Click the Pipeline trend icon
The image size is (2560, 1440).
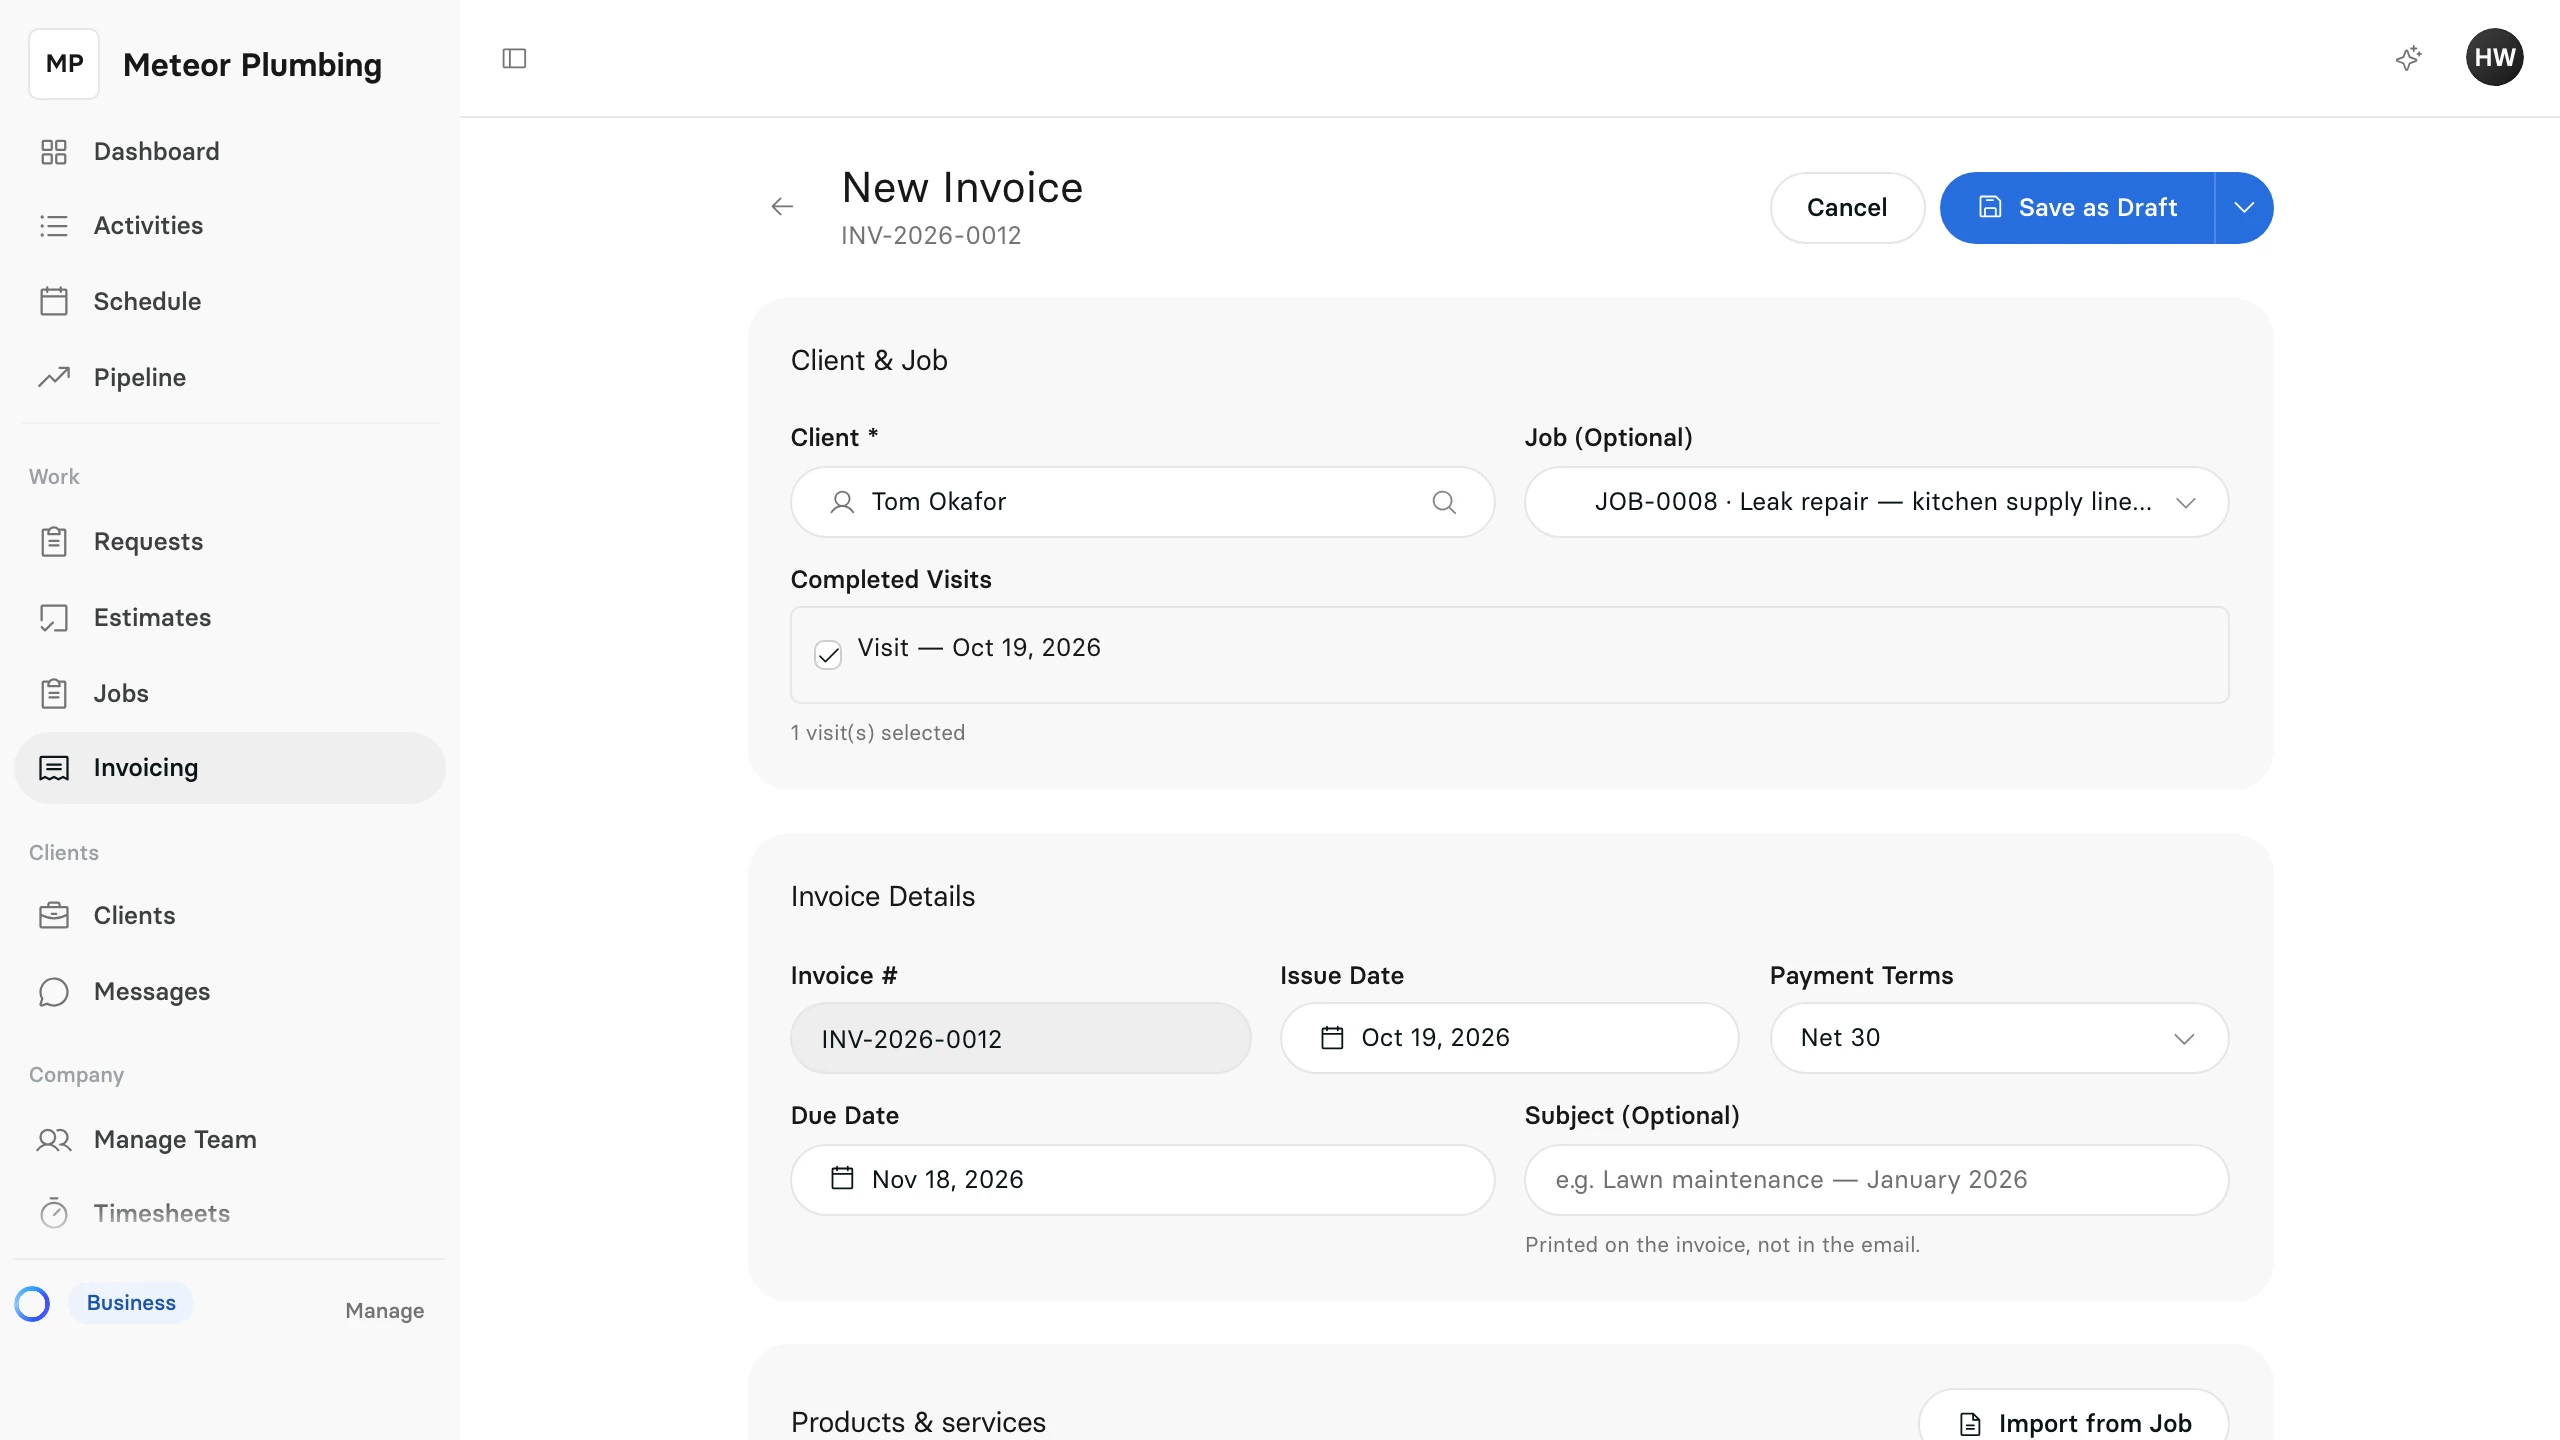tap(54, 377)
